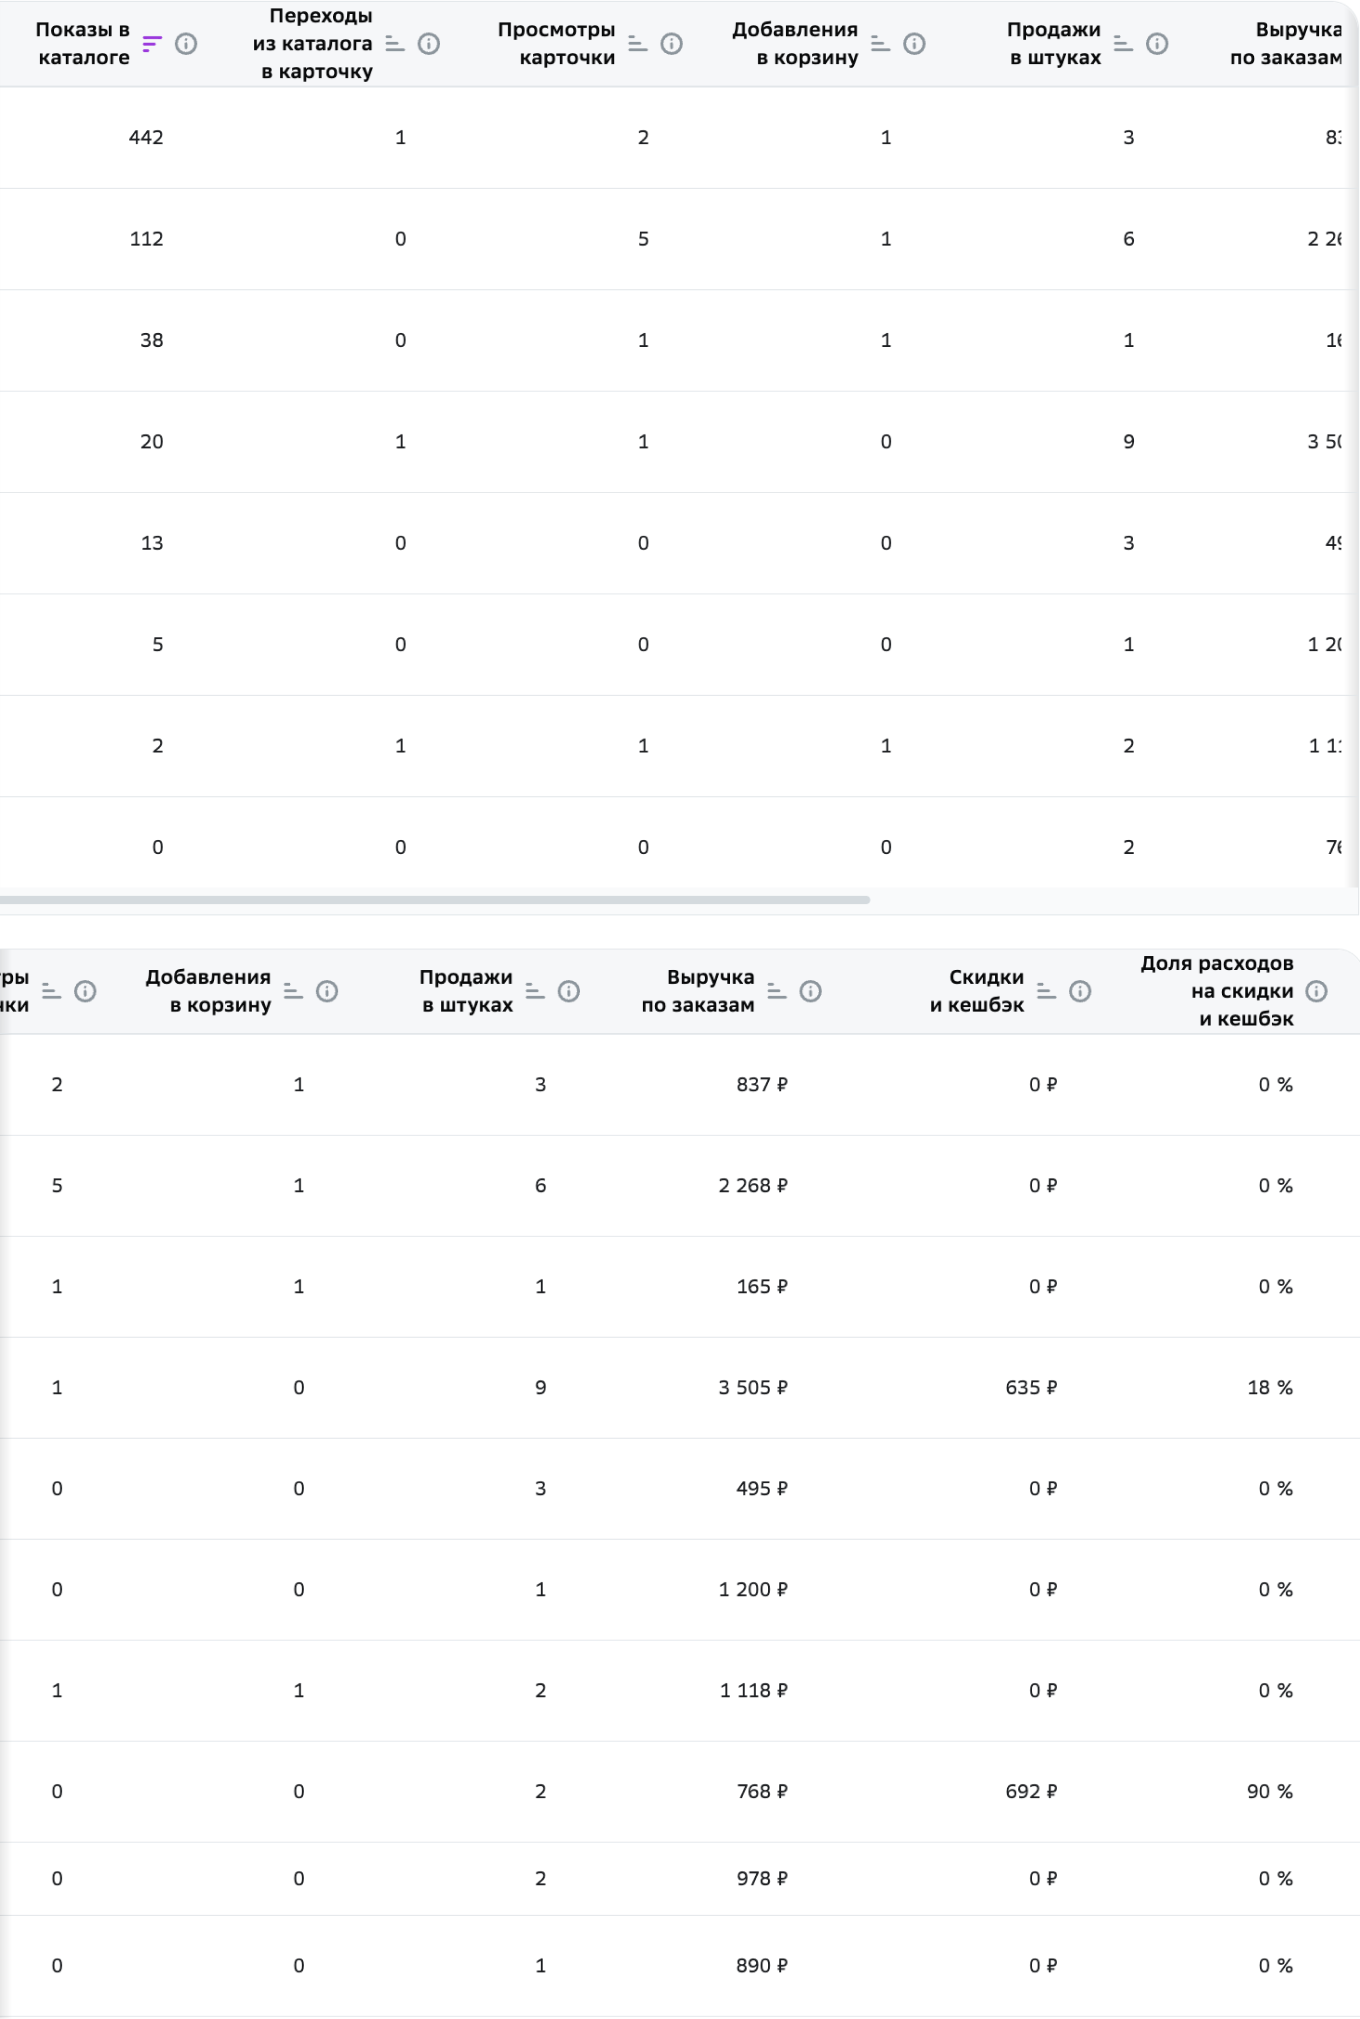The image size is (1360, 2019).
Task: Click the revenue cell 978 ₽
Action: (x=762, y=1879)
